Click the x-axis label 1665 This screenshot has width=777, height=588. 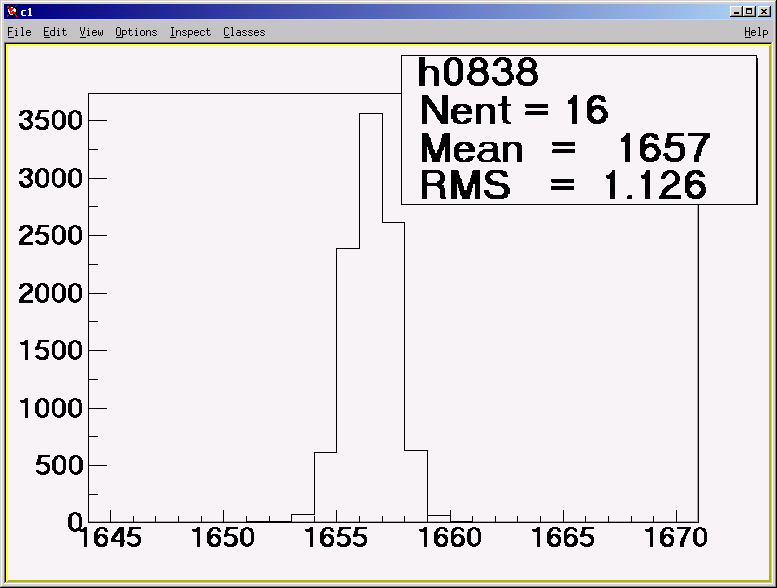563,537
